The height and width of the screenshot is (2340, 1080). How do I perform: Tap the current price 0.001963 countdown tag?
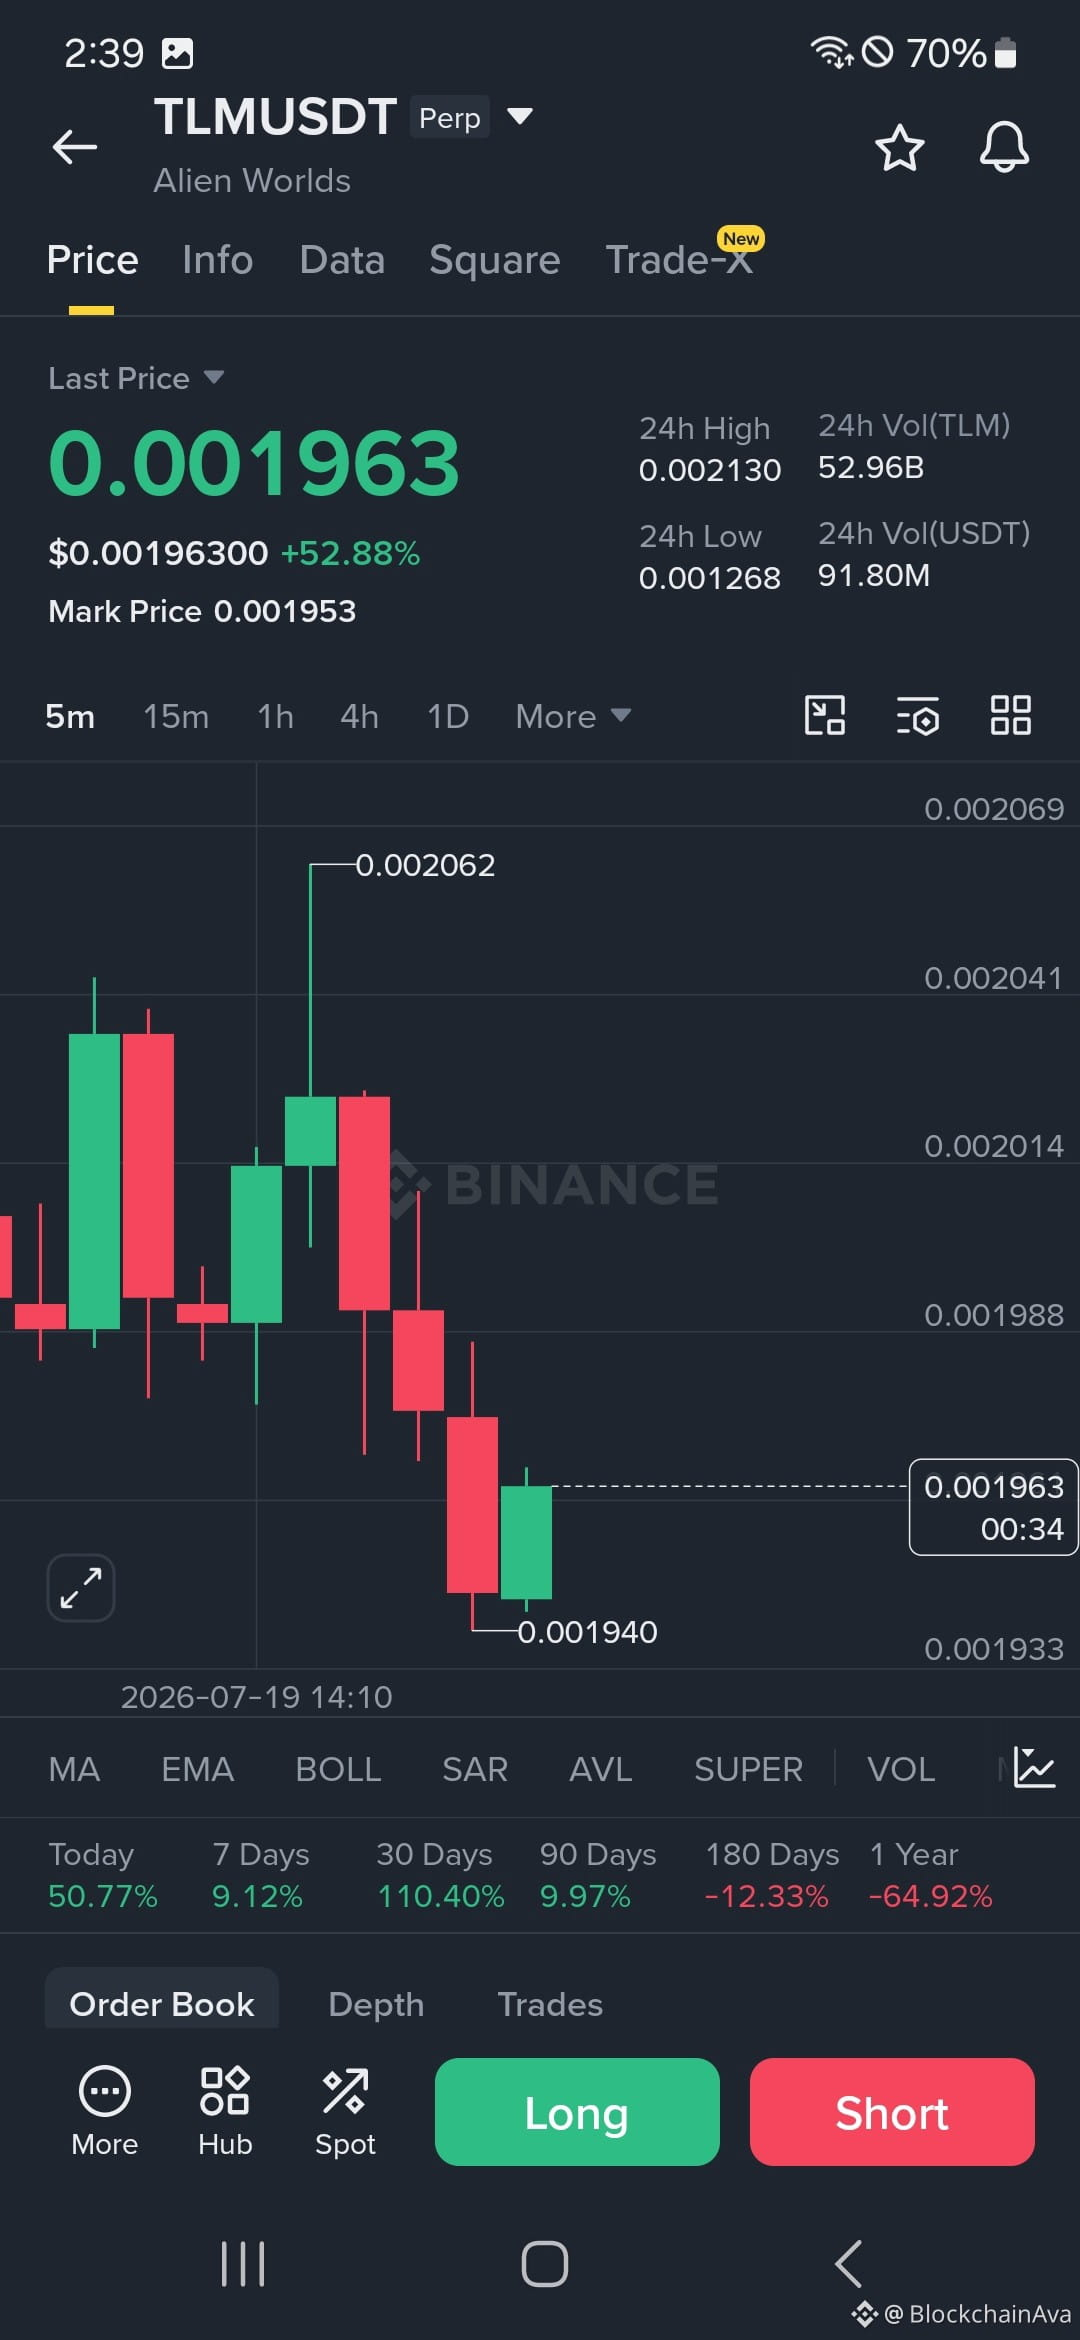point(993,1507)
